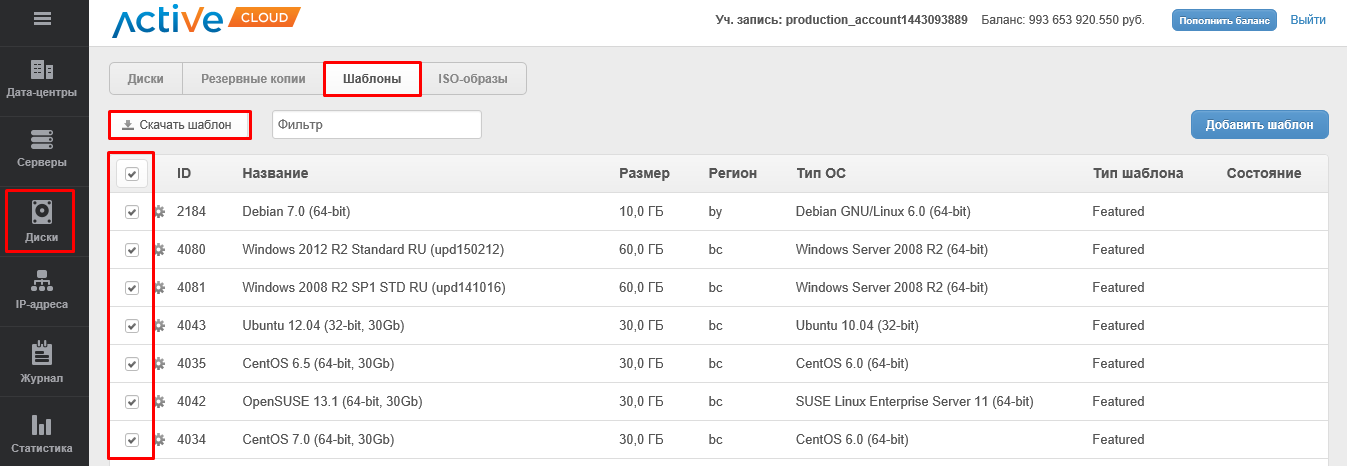Open gear menu for Debian 7.0 template
The width and height of the screenshot is (1347, 466).
pyautogui.click(x=158, y=212)
